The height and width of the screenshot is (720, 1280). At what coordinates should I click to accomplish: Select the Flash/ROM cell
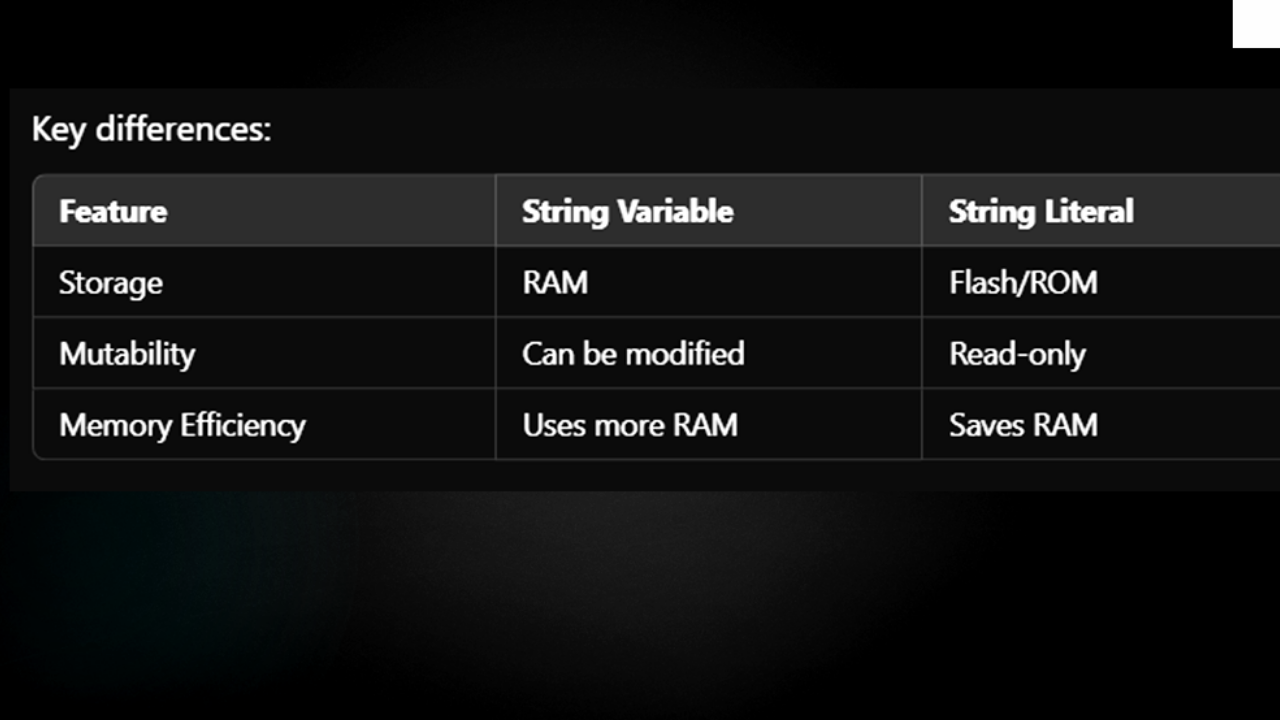tap(1023, 283)
